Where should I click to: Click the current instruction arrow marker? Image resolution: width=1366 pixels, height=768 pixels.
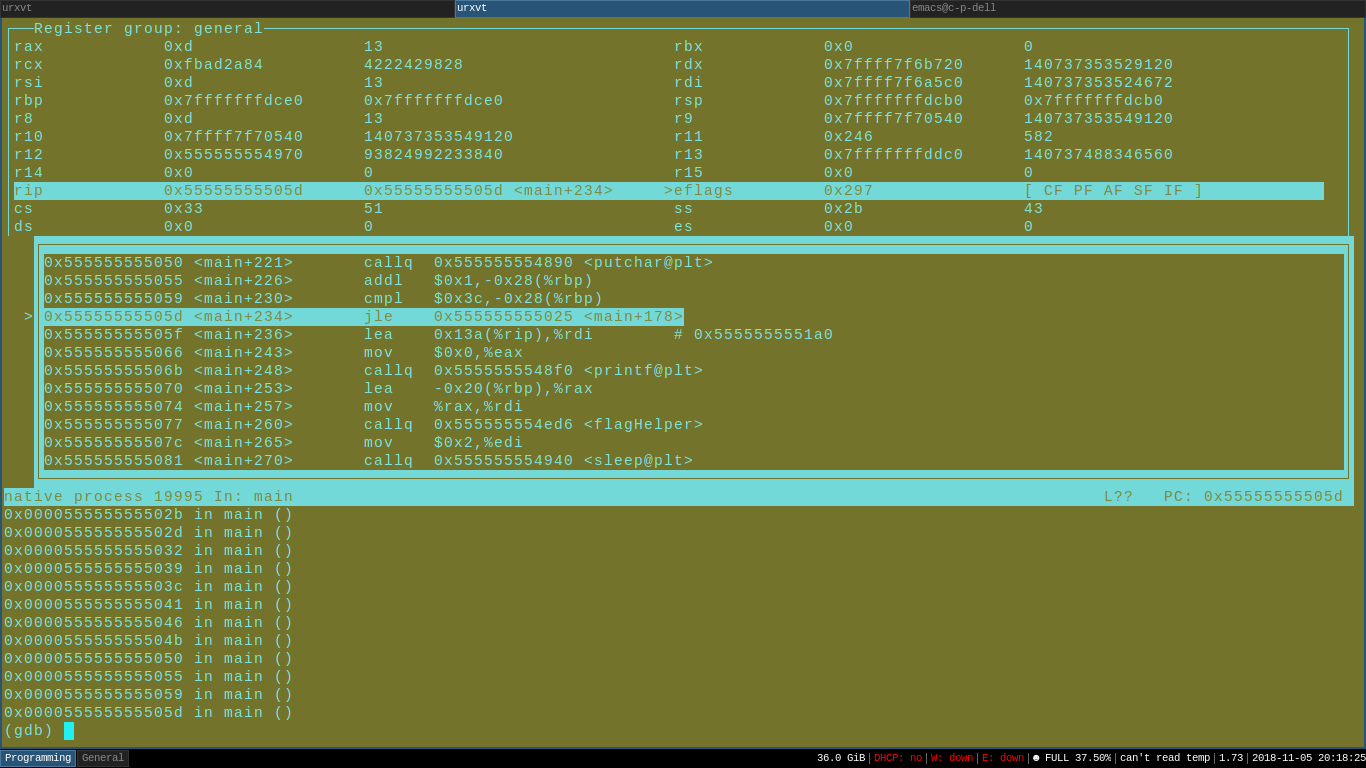point(29,317)
